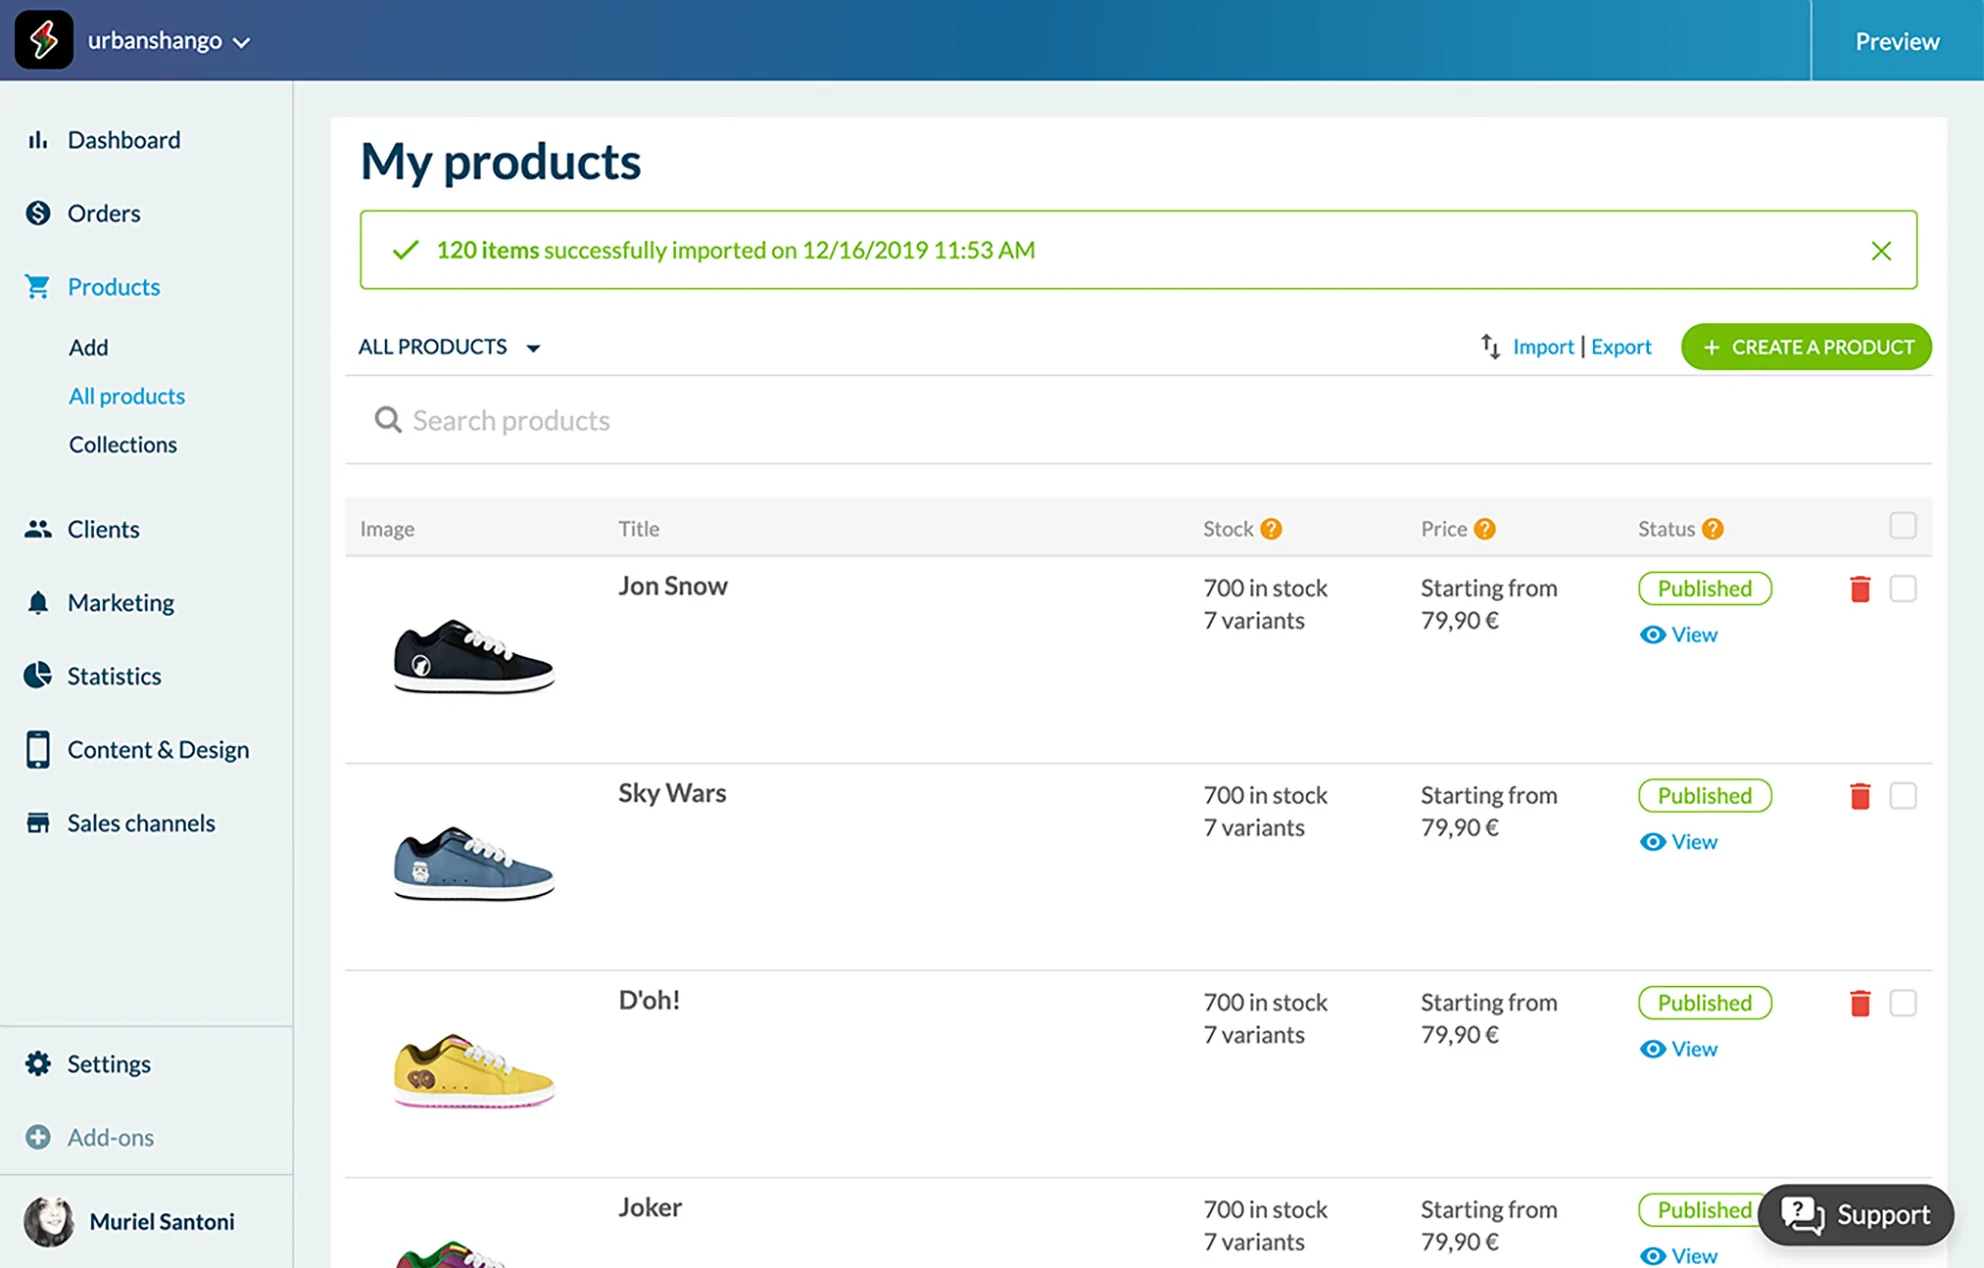Click trash icon for Sky Wars product
Image resolution: width=1984 pixels, height=1268 pixels.
pos(1860,796)
